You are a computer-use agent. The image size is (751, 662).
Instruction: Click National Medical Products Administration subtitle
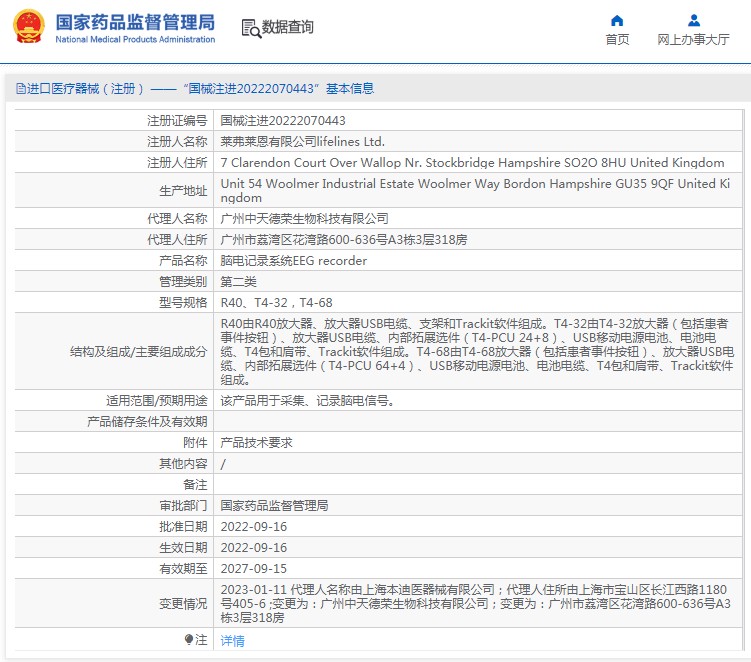coord(135,39)
